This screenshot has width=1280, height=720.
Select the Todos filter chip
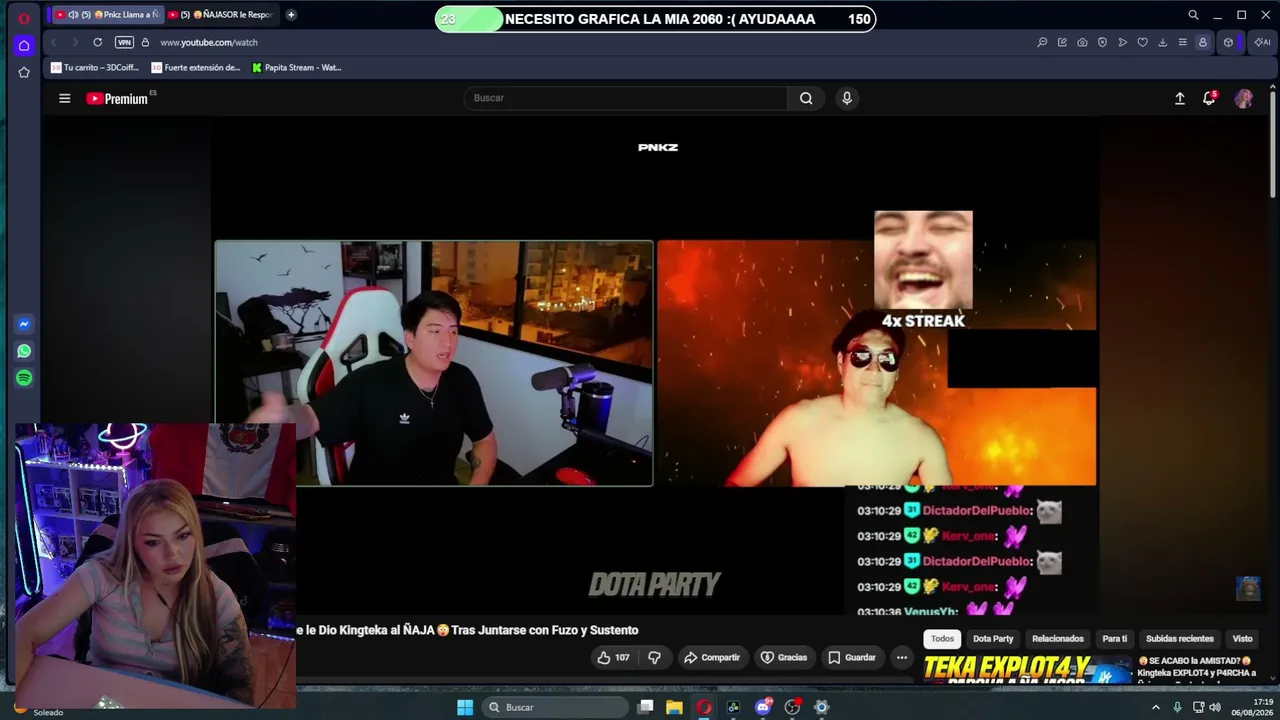point(943,638)
